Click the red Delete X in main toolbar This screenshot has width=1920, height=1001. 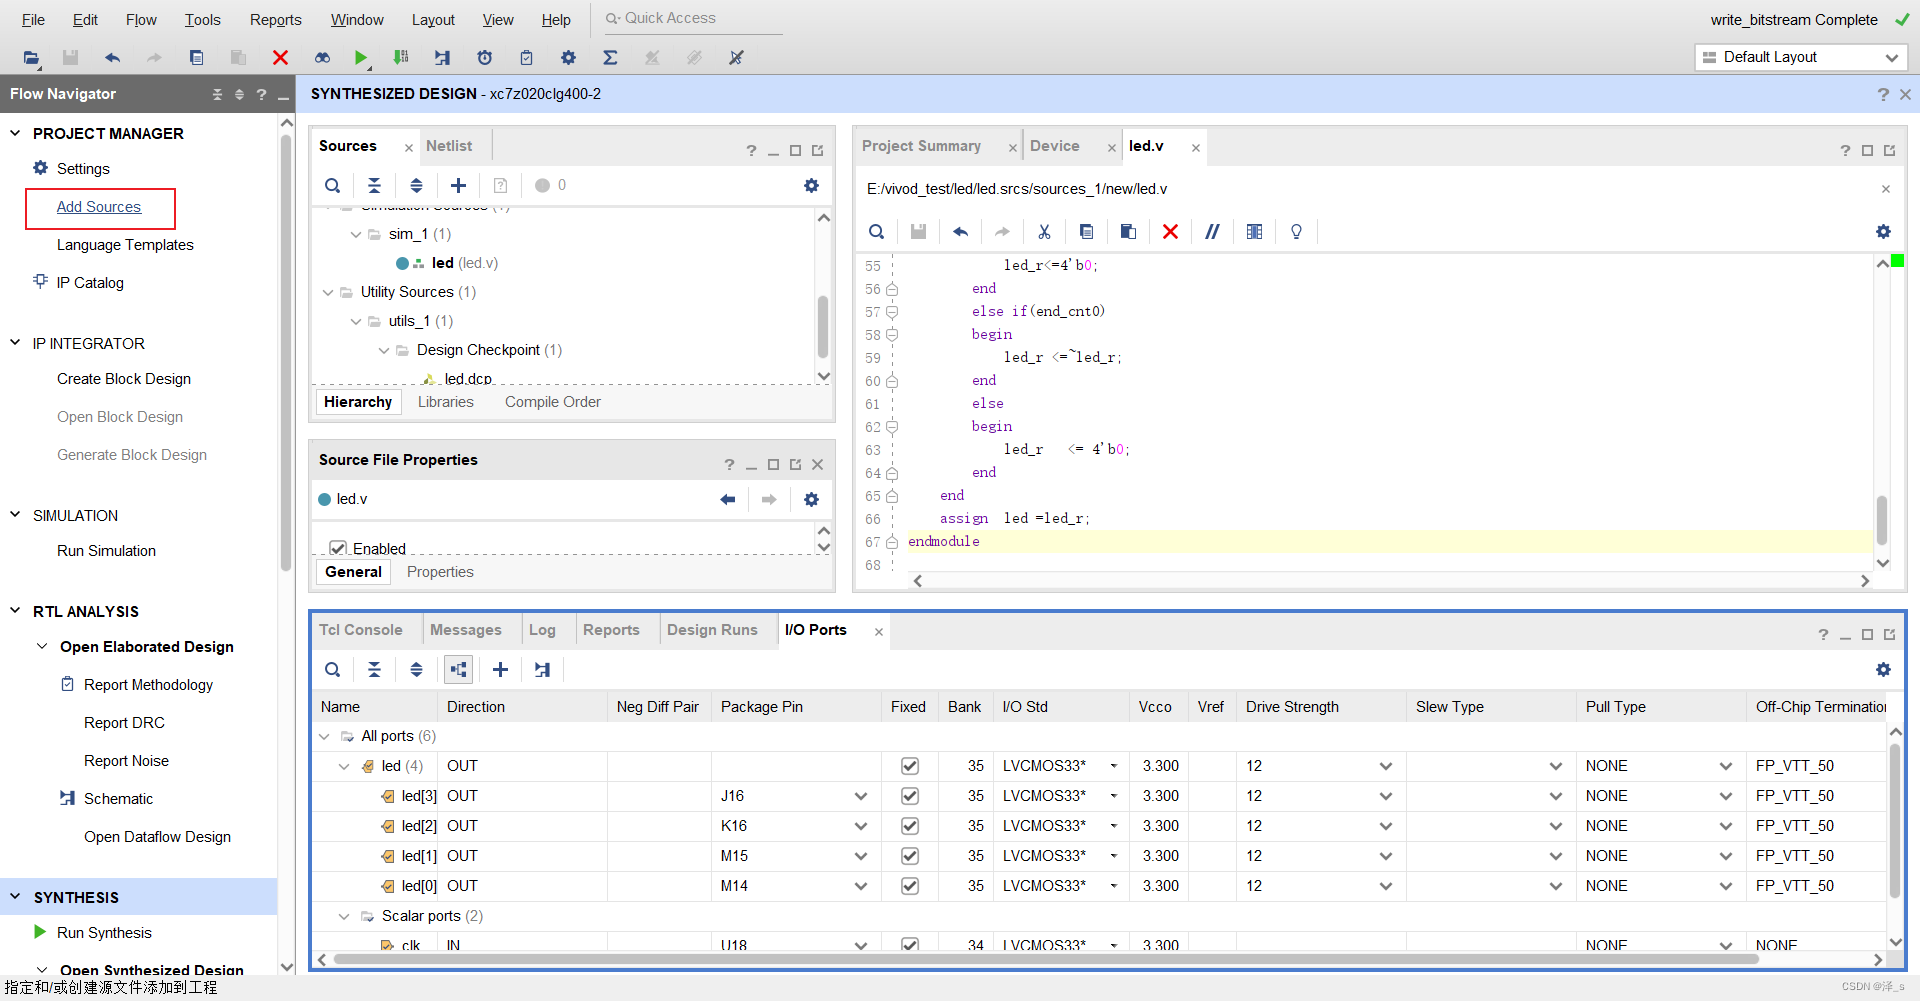pos(280,58)
